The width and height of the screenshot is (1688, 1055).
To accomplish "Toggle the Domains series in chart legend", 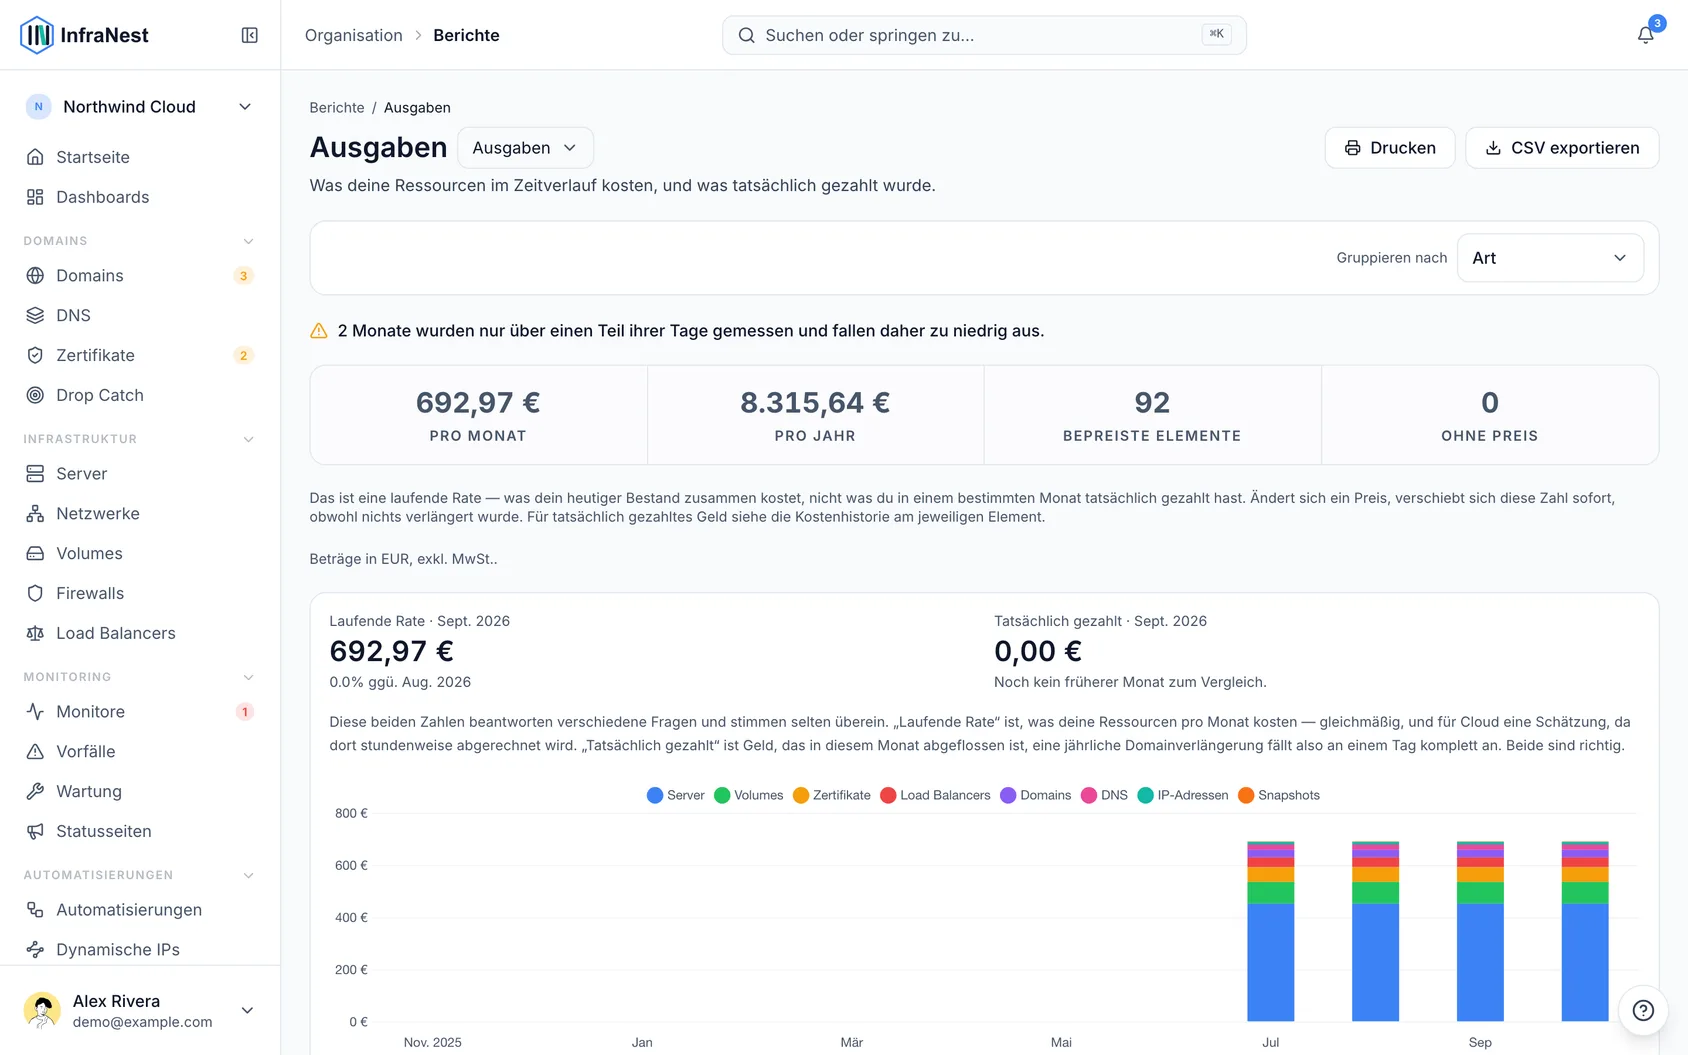I will (x=1036, y=796).
